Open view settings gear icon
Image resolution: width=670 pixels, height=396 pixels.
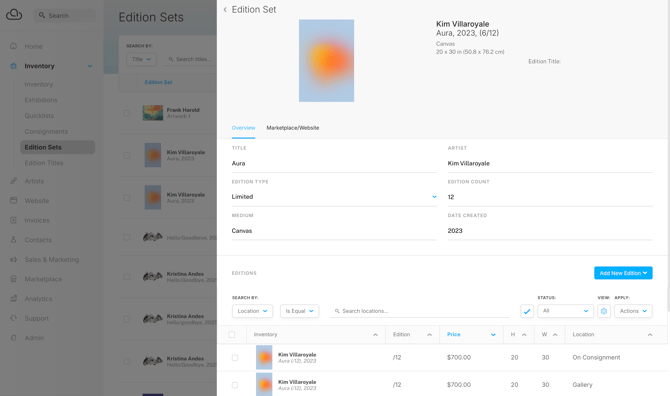coord(604,311)
